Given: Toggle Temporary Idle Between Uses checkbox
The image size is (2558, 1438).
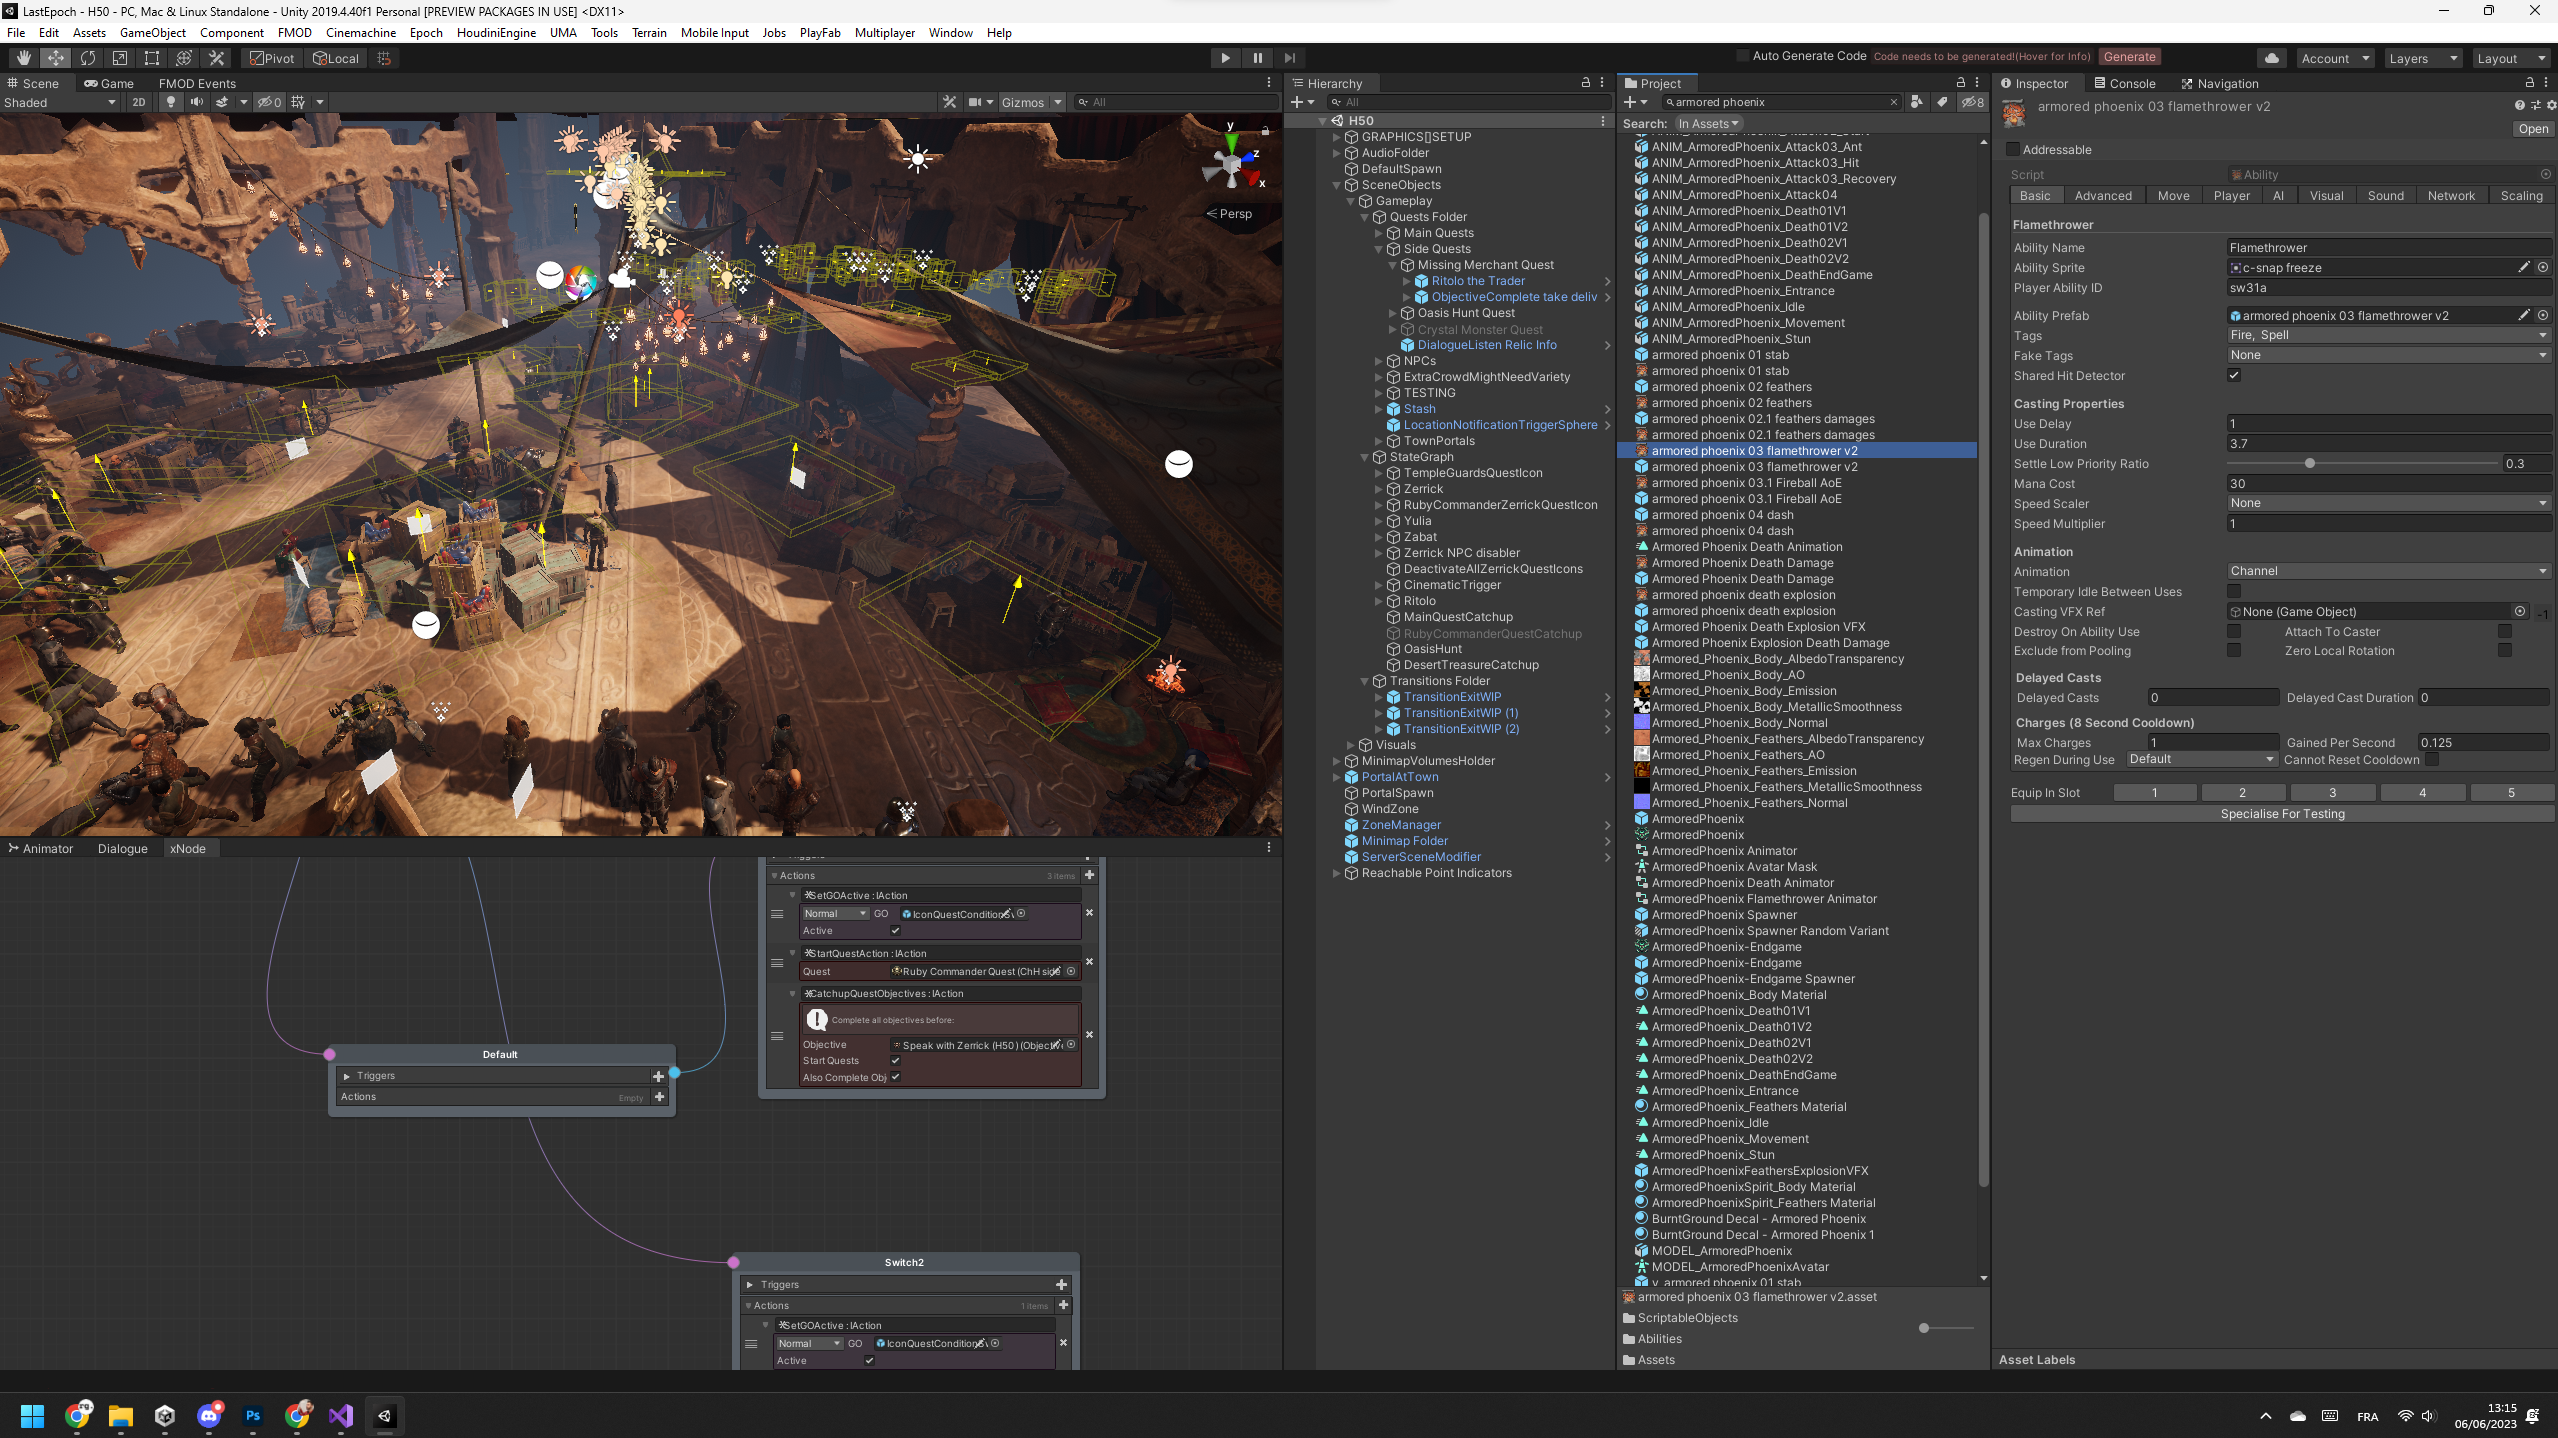Looking at the screenshot, I should [2234, 591].
